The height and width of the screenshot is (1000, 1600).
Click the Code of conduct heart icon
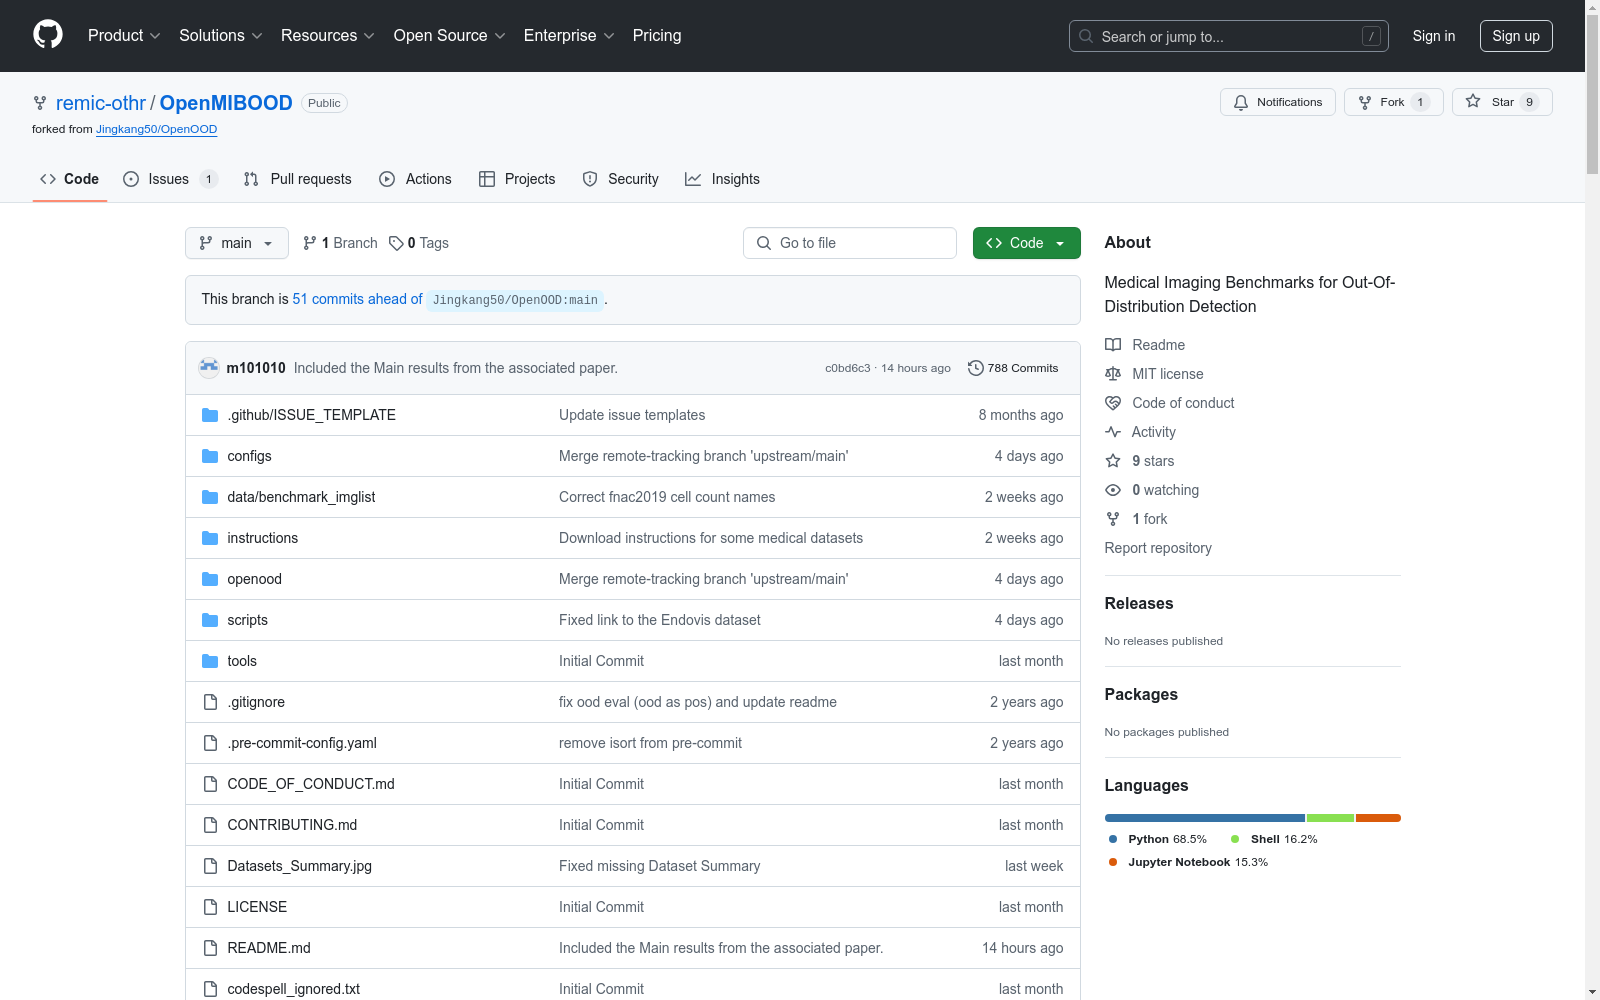click(x=1113, y=403)
